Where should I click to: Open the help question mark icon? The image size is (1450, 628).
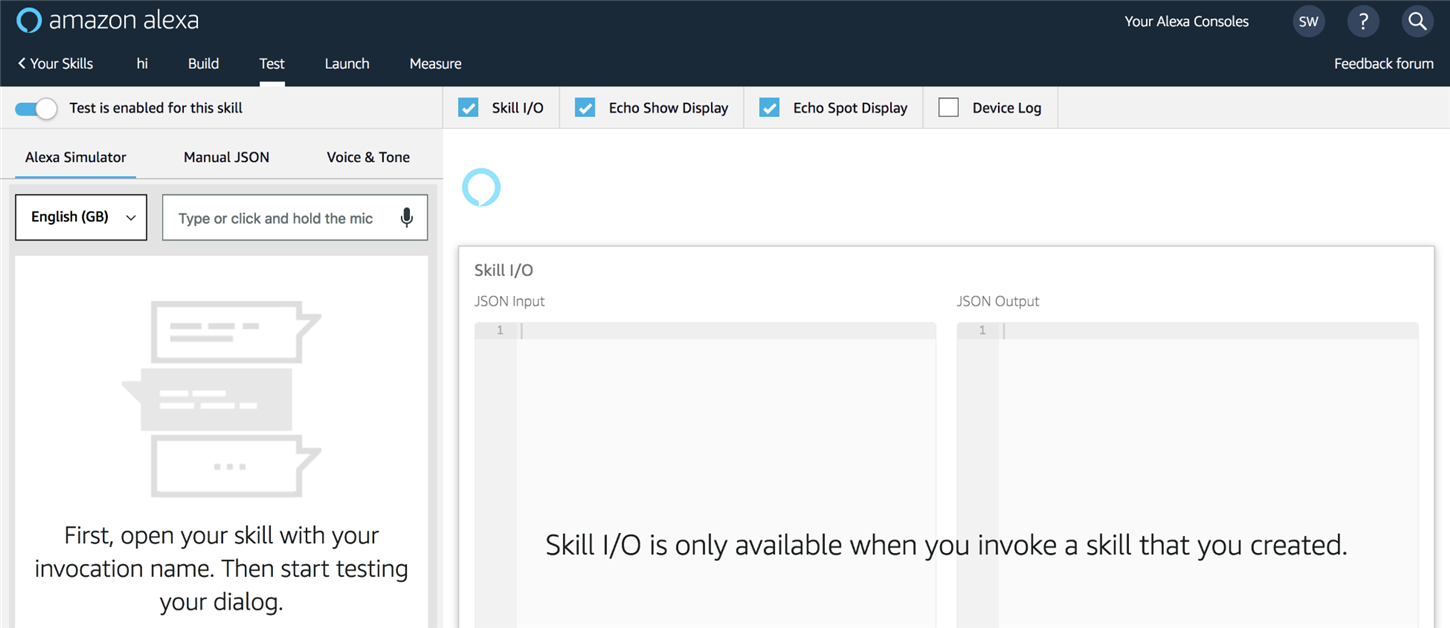coord(1362,21)
